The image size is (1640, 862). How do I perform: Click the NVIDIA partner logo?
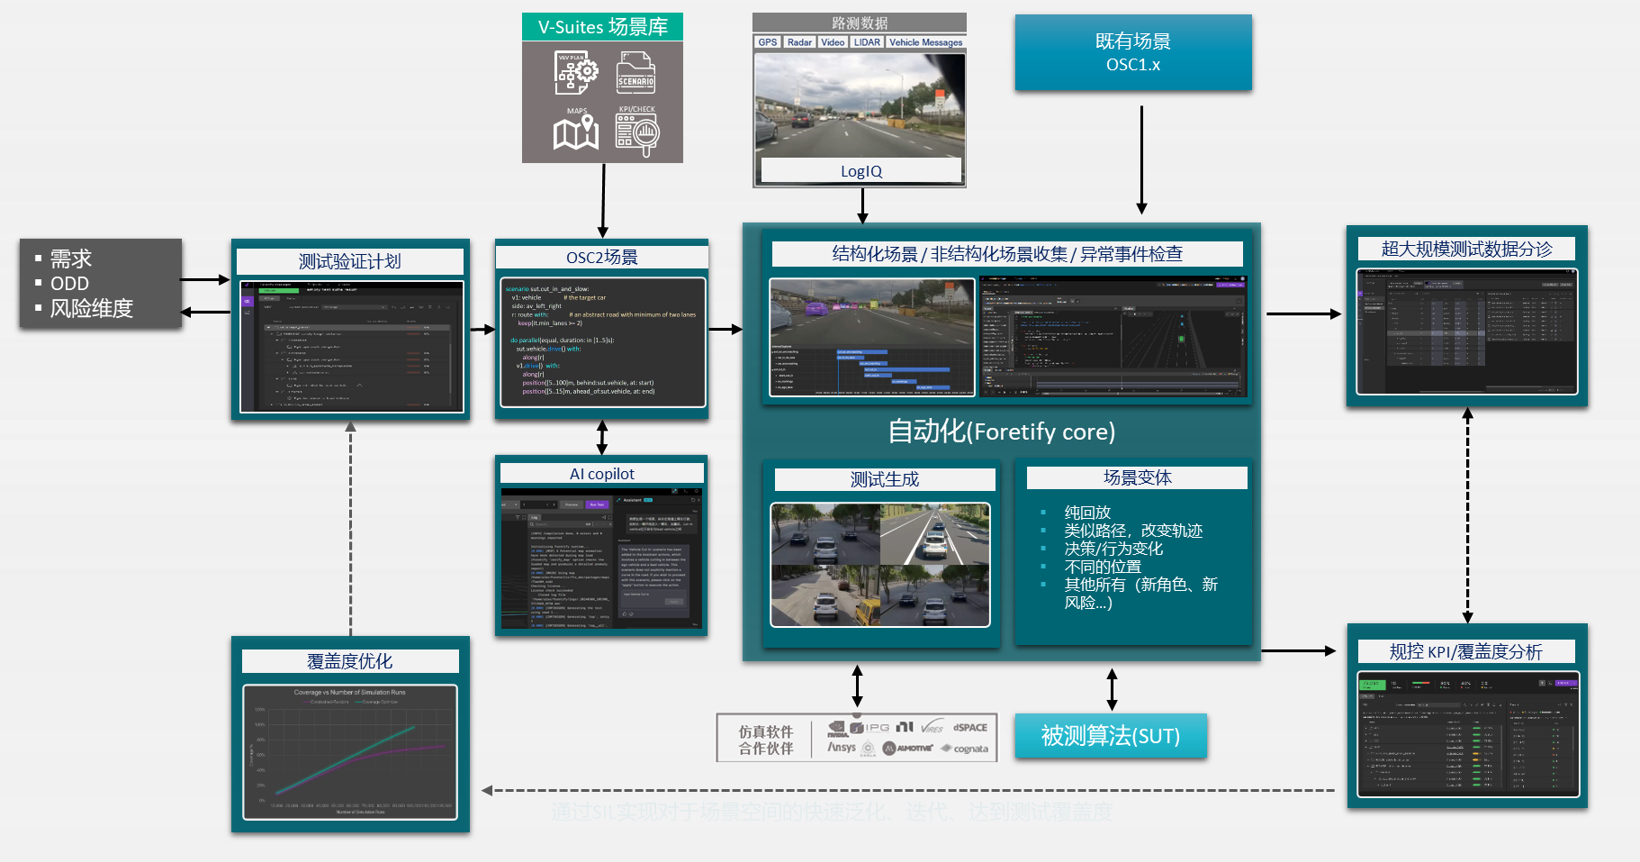(838, 728)
